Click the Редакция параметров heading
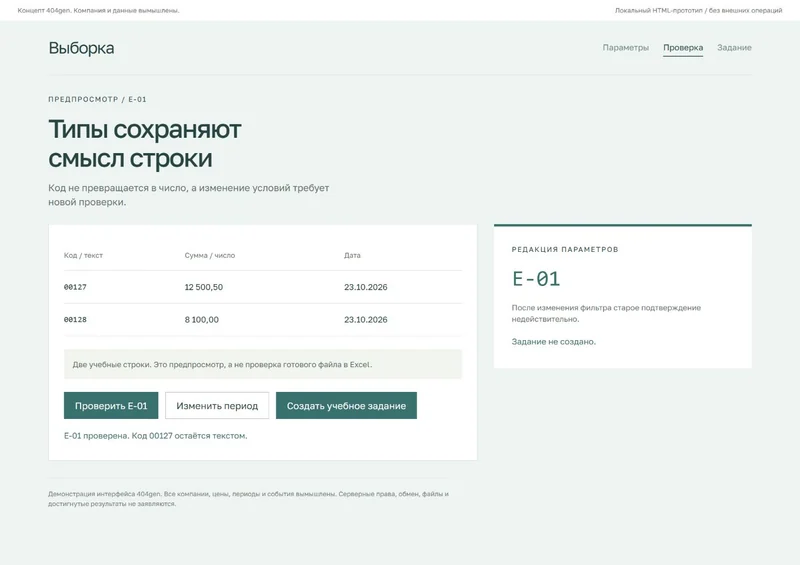 pos(565,249)
